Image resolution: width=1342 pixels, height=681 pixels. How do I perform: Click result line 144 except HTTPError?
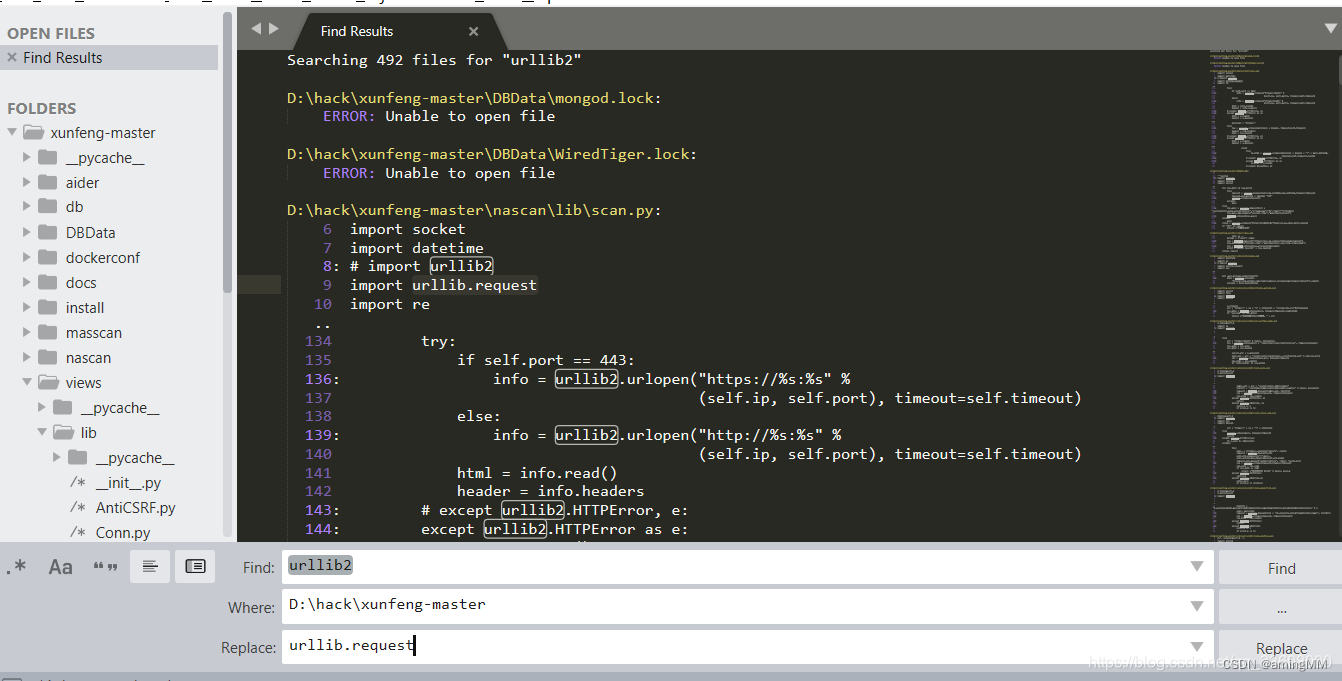(x=497, y=529)
